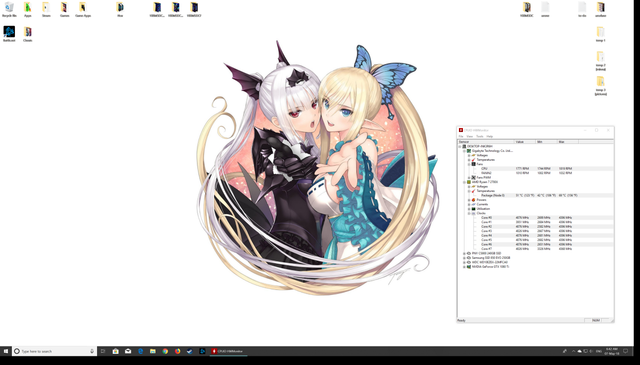Viewport: 640px width, 365px height.
Task: Open the taskbar clock and date
Action: point(611,351)
